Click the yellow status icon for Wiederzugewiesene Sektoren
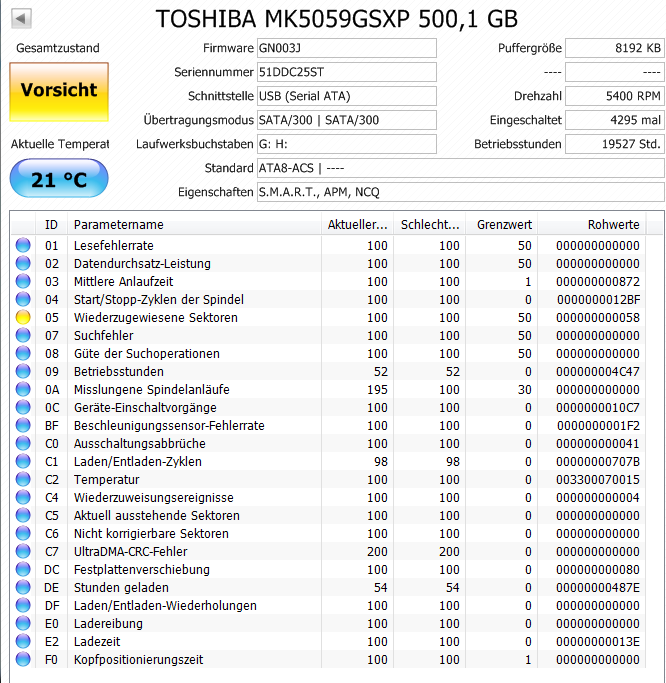 pos(23,318)
